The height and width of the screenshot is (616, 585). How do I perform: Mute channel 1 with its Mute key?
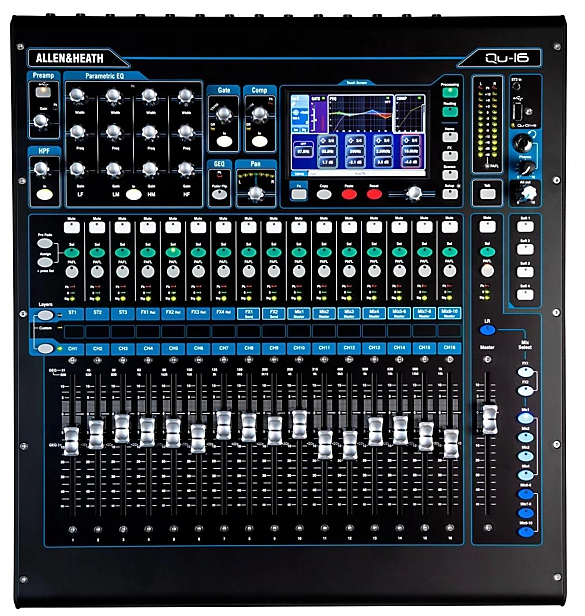pyautogui.click(x=72, y=227)
